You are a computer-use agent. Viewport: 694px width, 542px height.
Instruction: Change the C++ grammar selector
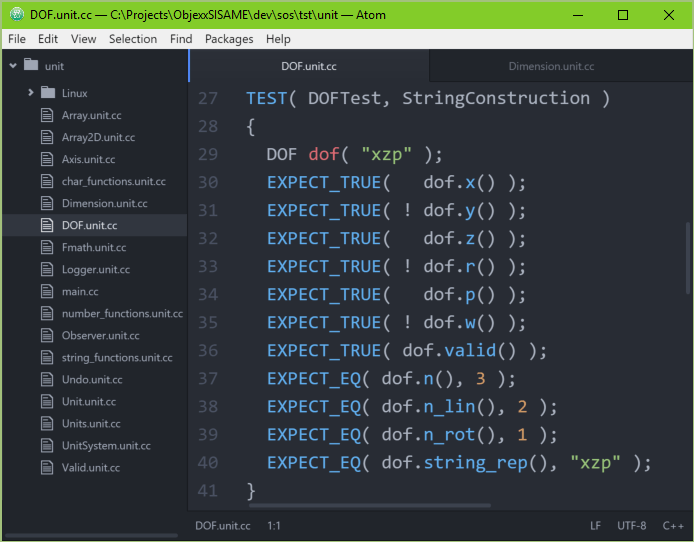point(673,526)
